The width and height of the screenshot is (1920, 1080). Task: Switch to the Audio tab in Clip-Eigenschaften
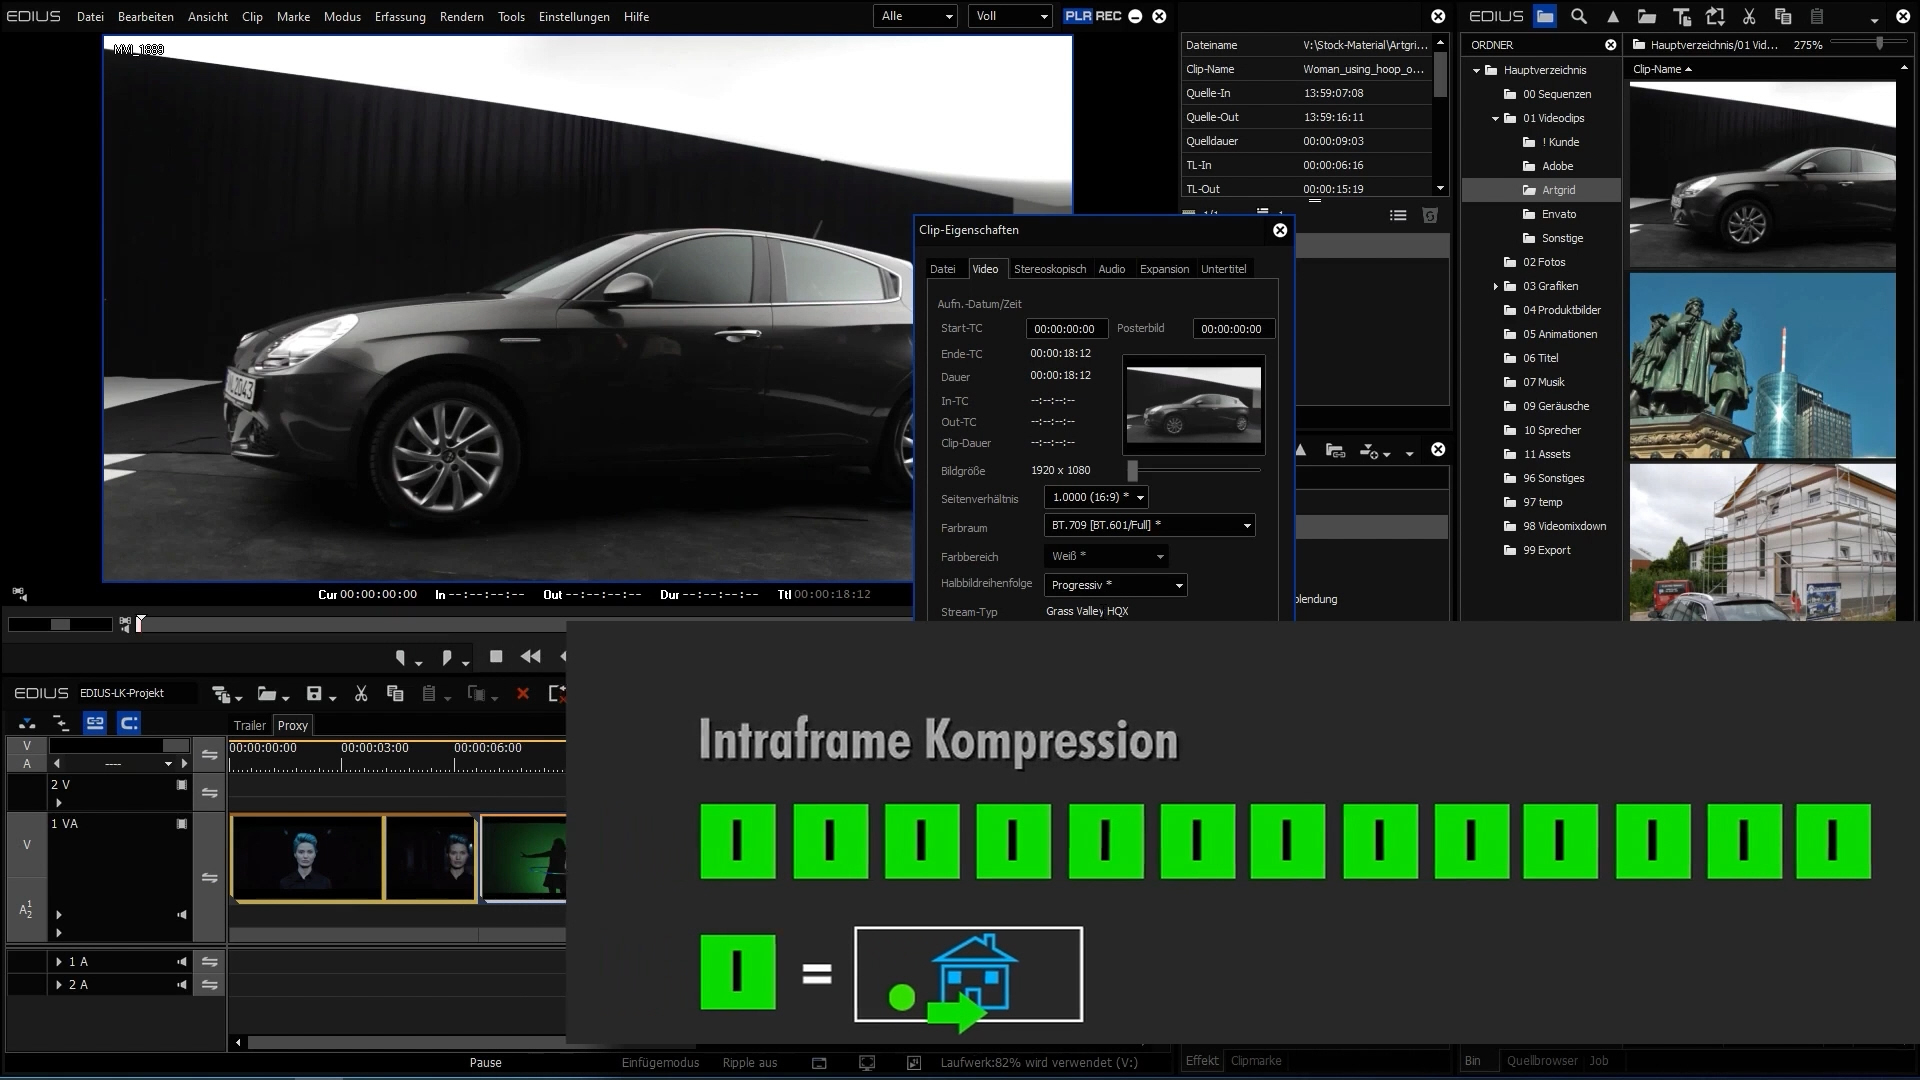click(1111, 269)
